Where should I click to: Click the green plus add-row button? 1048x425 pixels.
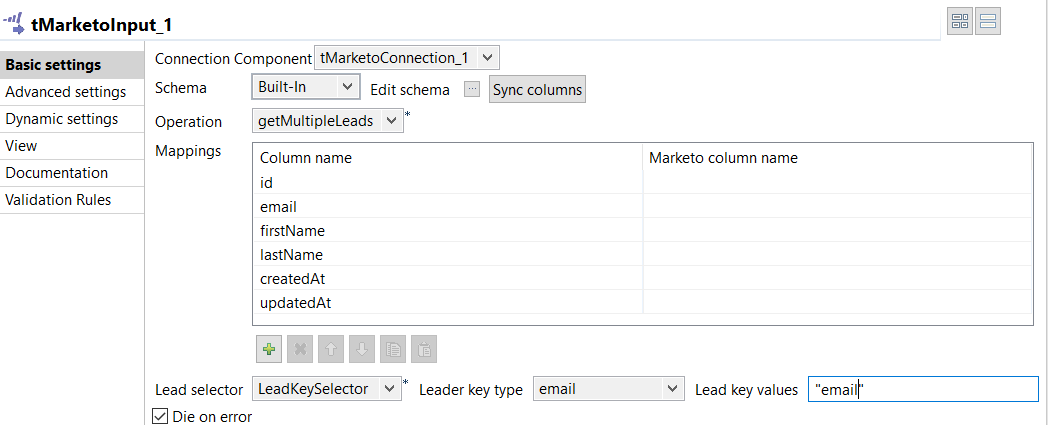268,349
